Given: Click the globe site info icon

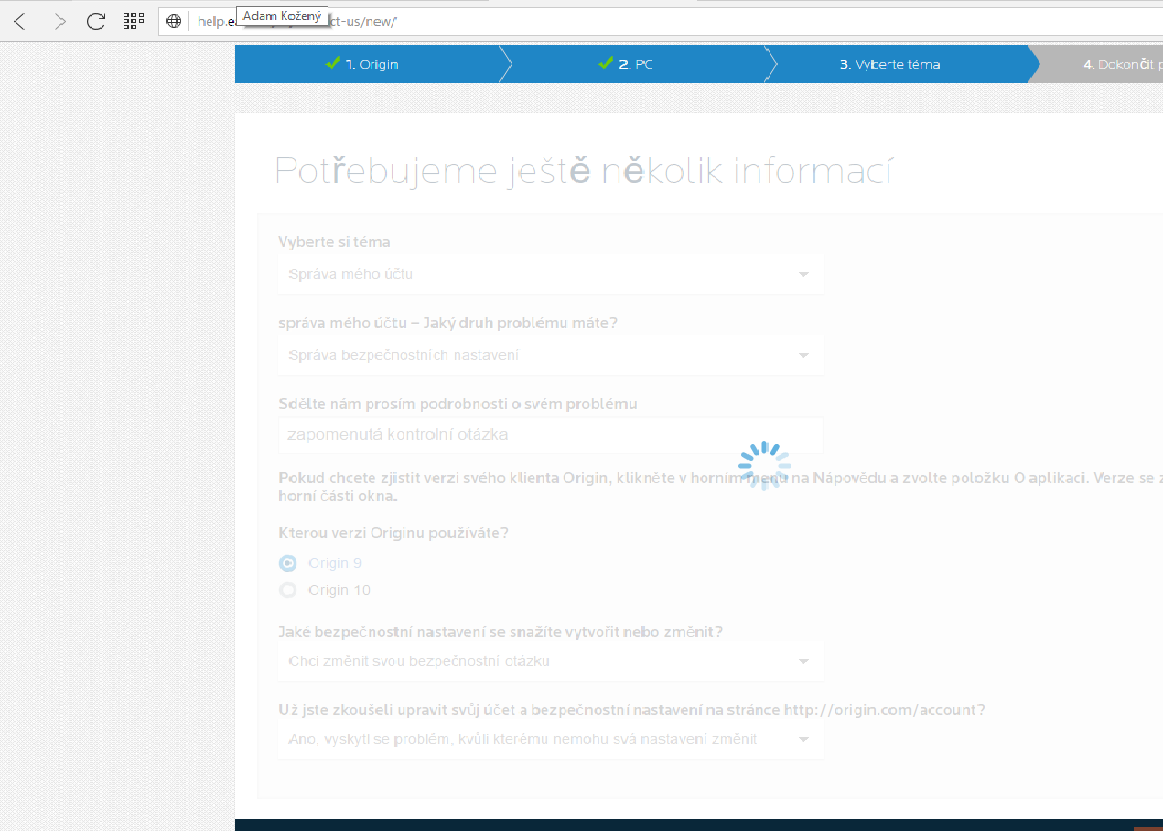Looking at the screenshot, I should pos(174,21).
